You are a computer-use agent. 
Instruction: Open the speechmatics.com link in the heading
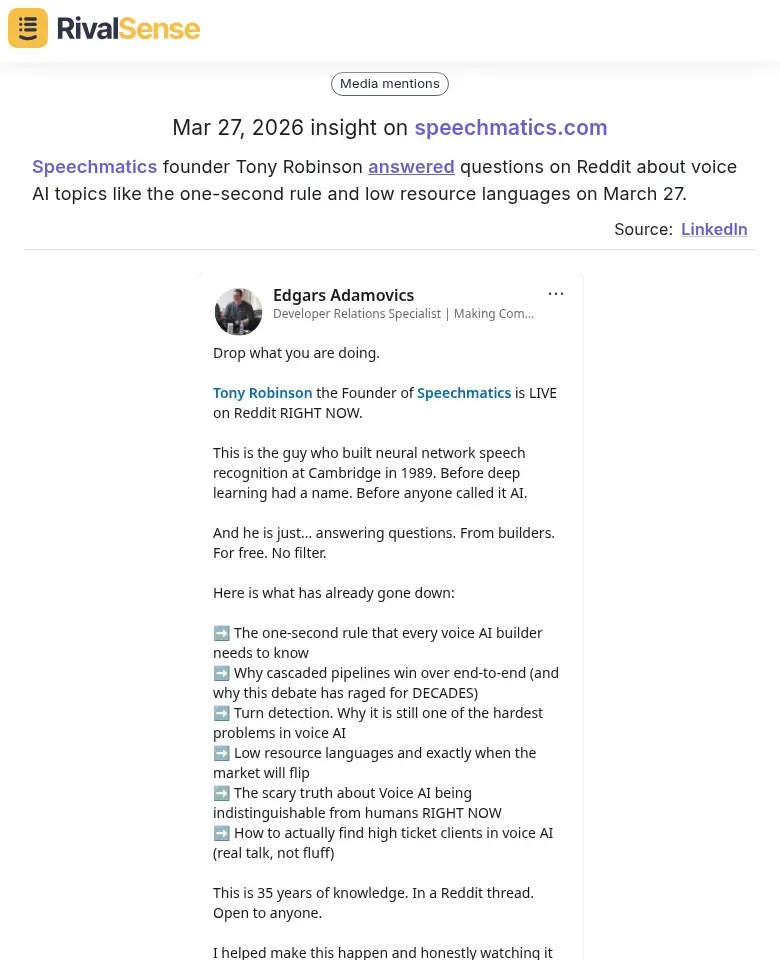click(511, 127)
